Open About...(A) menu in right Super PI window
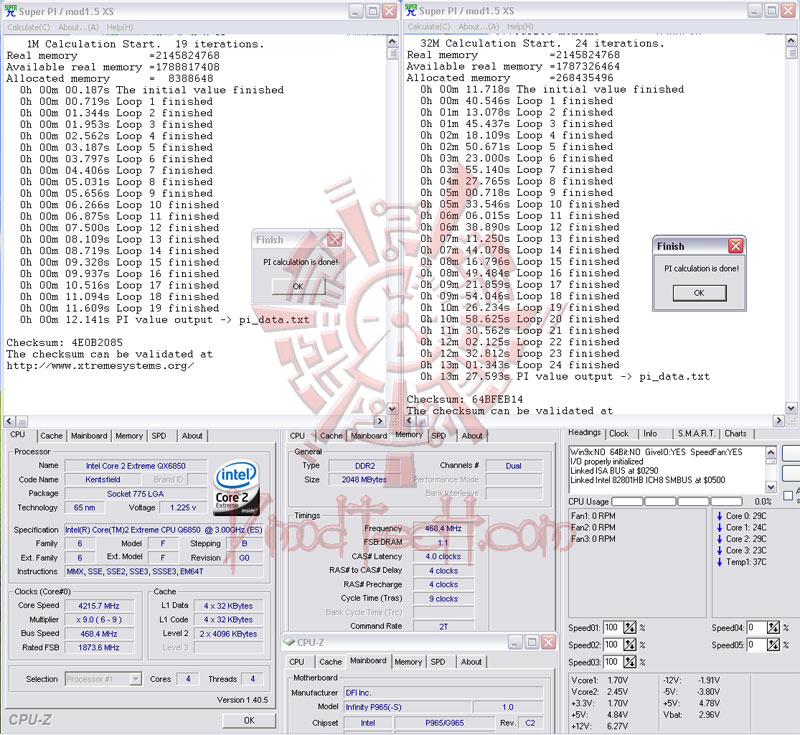This screenshot has height=735, width=800. click(x=479, y=27)
